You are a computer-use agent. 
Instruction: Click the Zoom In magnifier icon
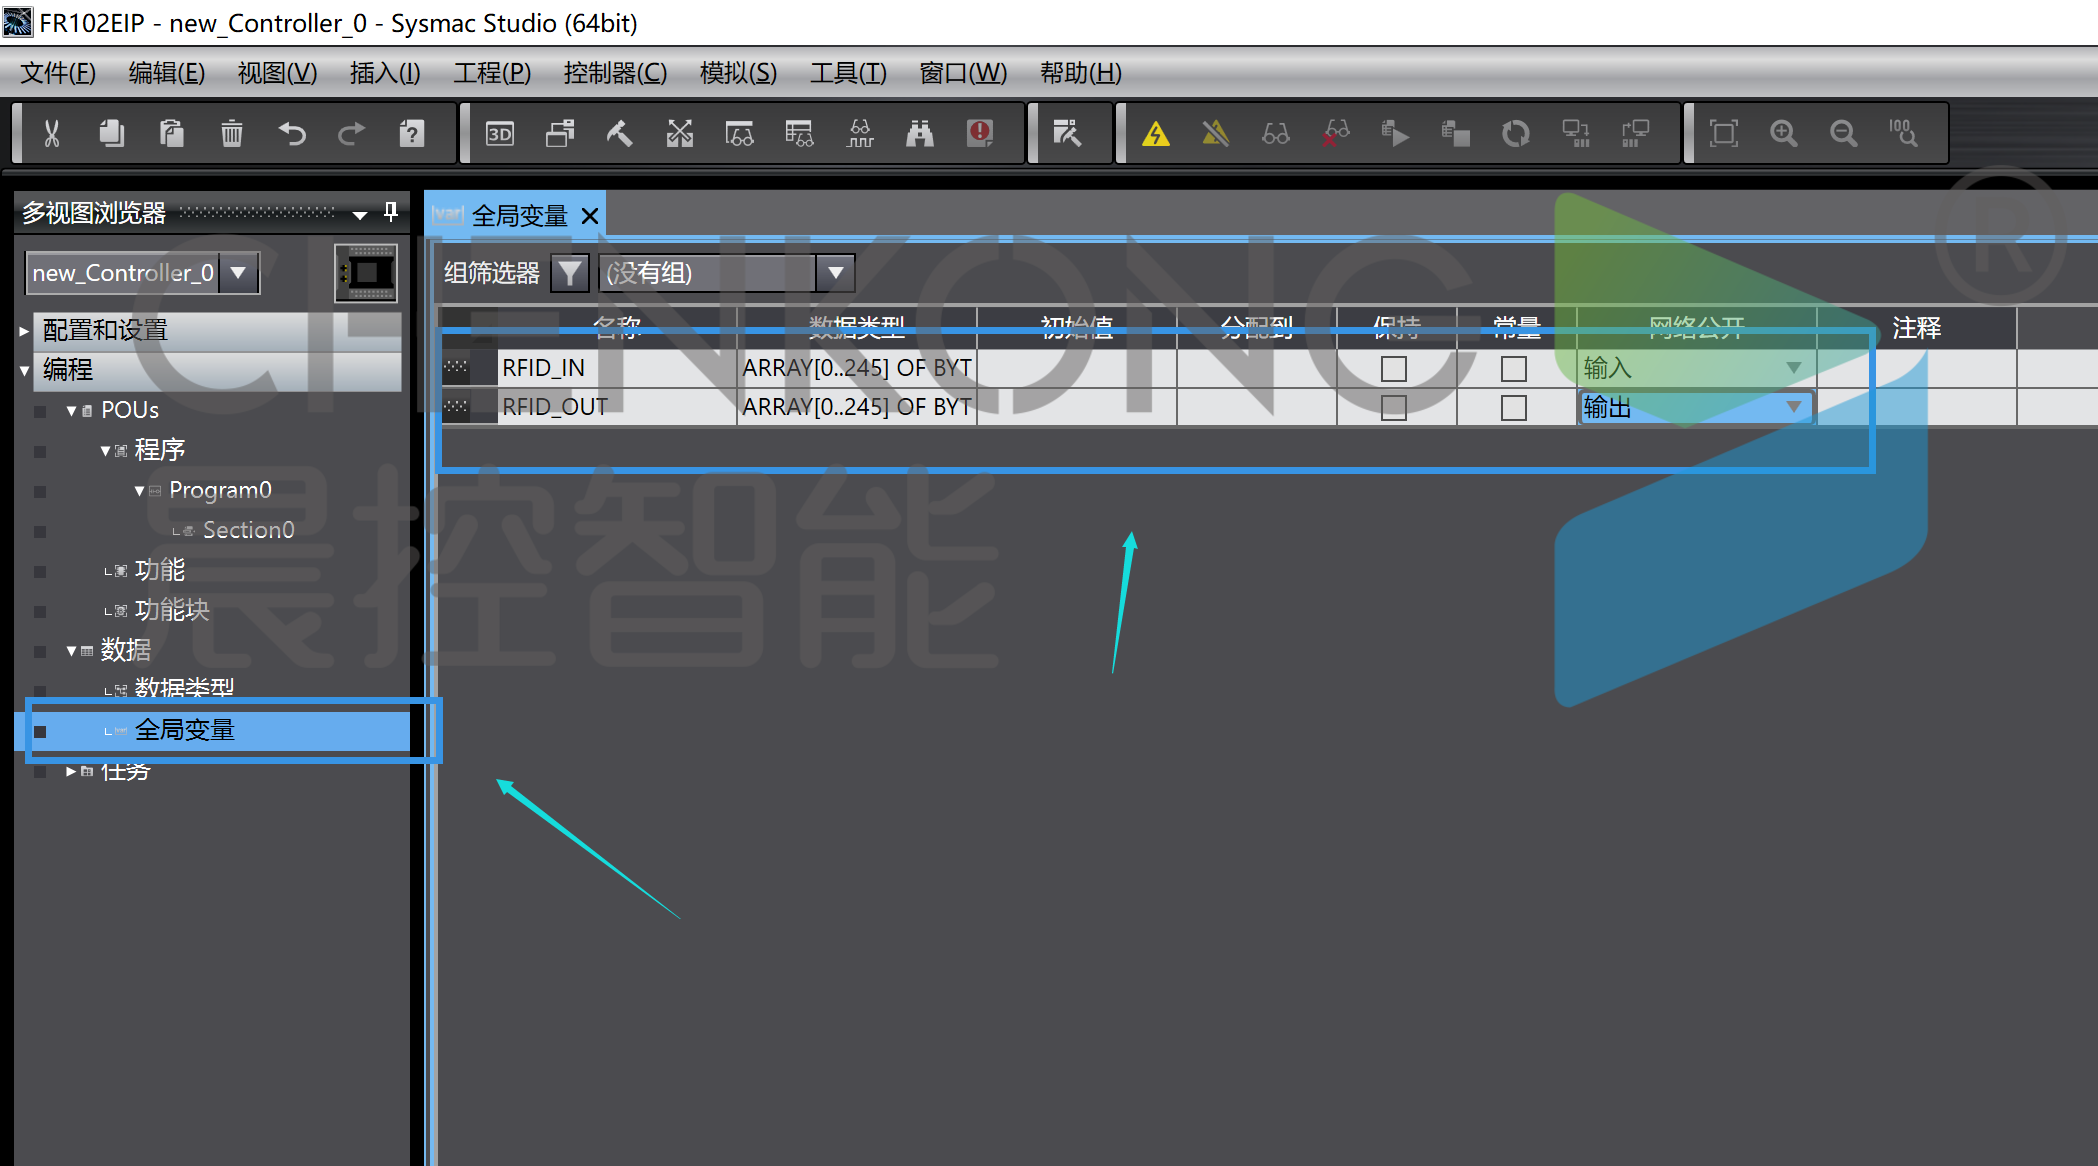point(1784,133)
